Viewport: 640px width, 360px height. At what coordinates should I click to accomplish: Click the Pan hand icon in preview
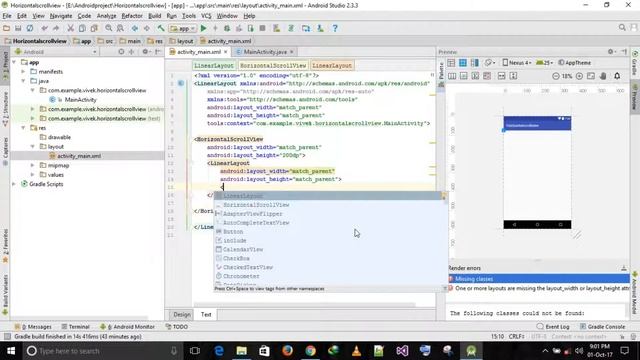[x=603, y=76]
